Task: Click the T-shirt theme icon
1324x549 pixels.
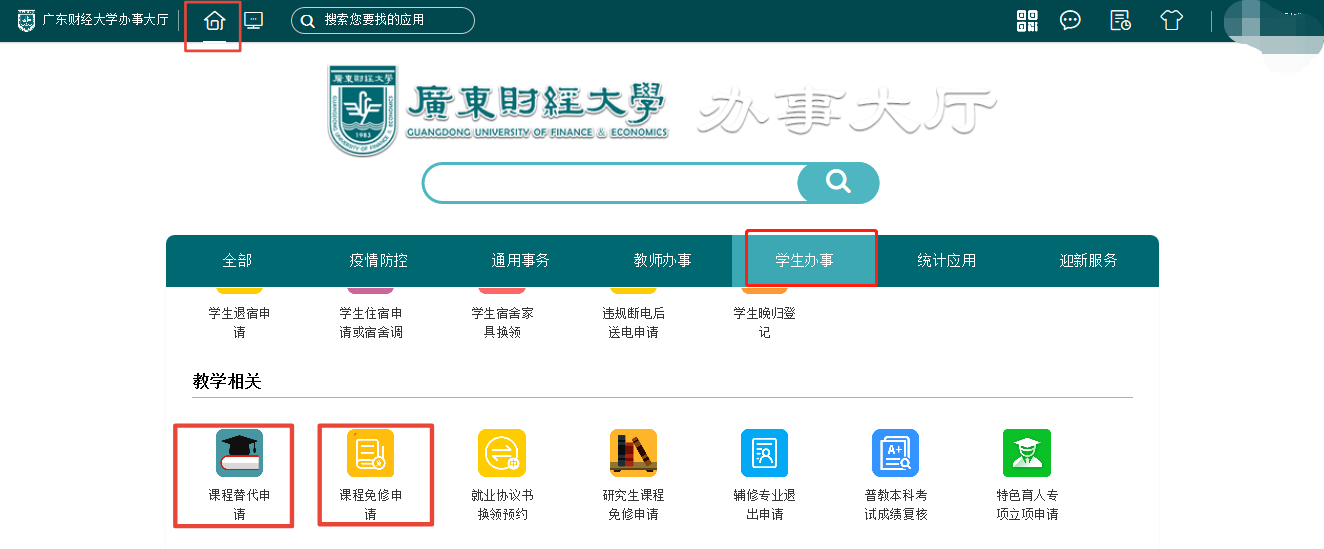Action: tap(1171, 21)
